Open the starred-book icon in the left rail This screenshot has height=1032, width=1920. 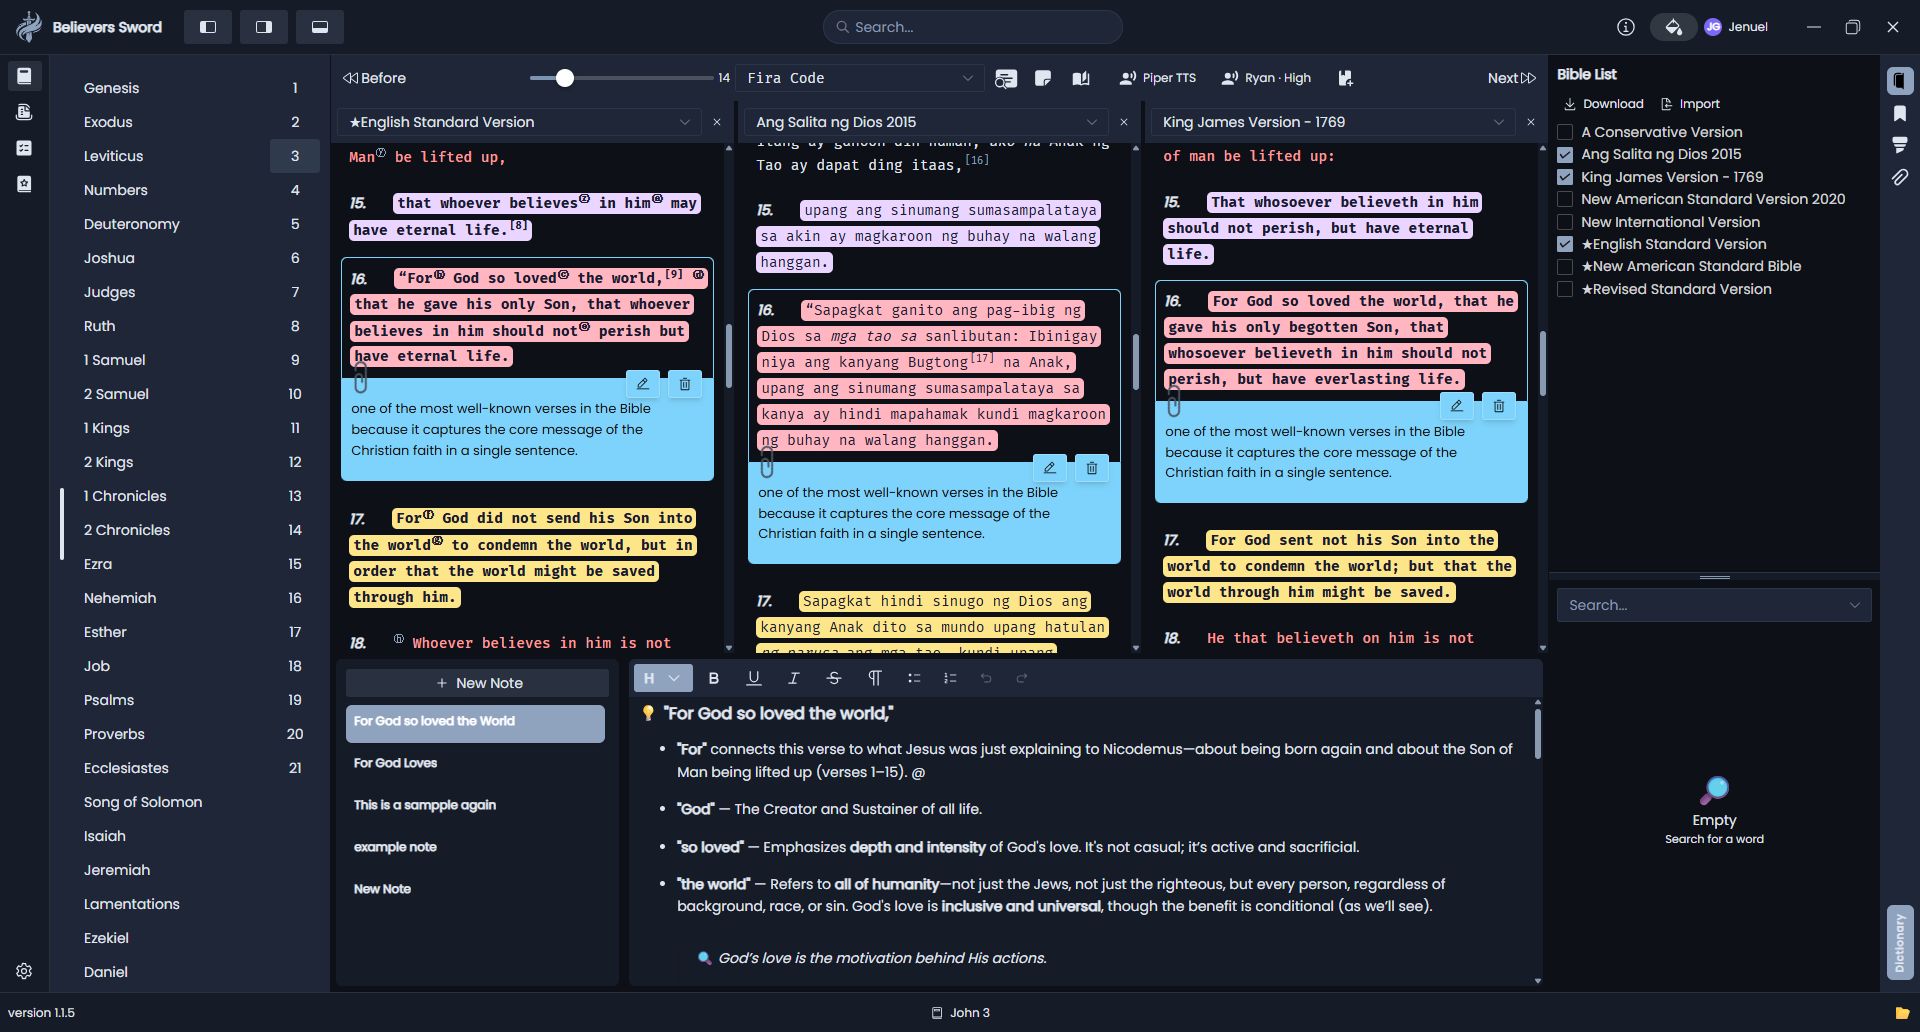[25, 184]
